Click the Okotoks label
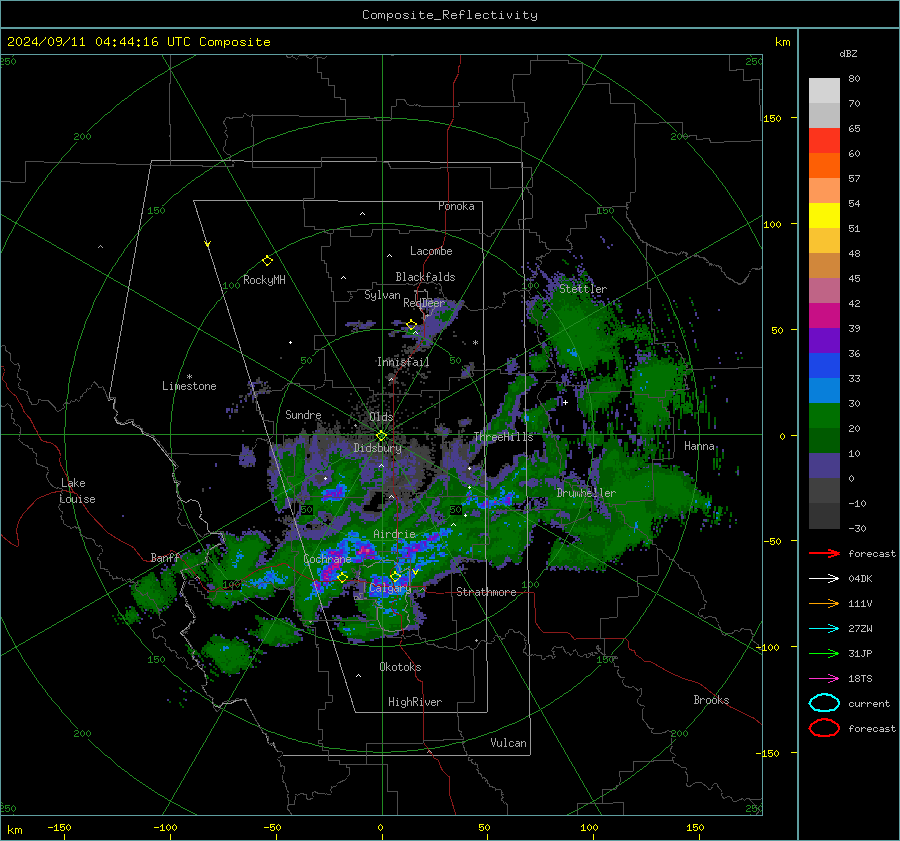 400,667
